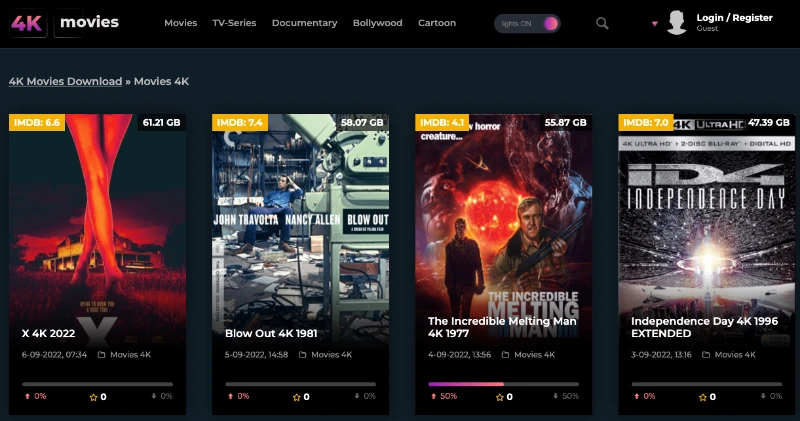Screen dimensions: 800x421
Task: Click rating bar on Blow Out card
Action: [x=301, y=384]
